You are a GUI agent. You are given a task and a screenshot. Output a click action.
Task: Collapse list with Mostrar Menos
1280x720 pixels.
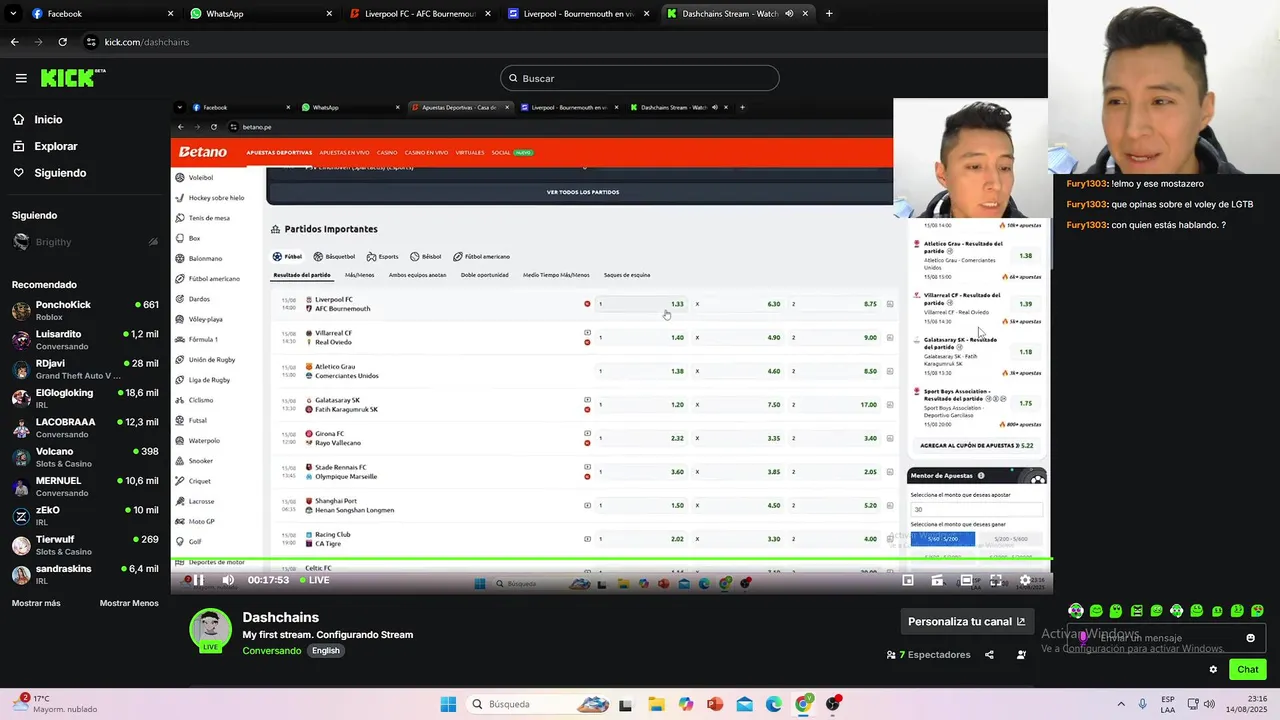[129, 603]
